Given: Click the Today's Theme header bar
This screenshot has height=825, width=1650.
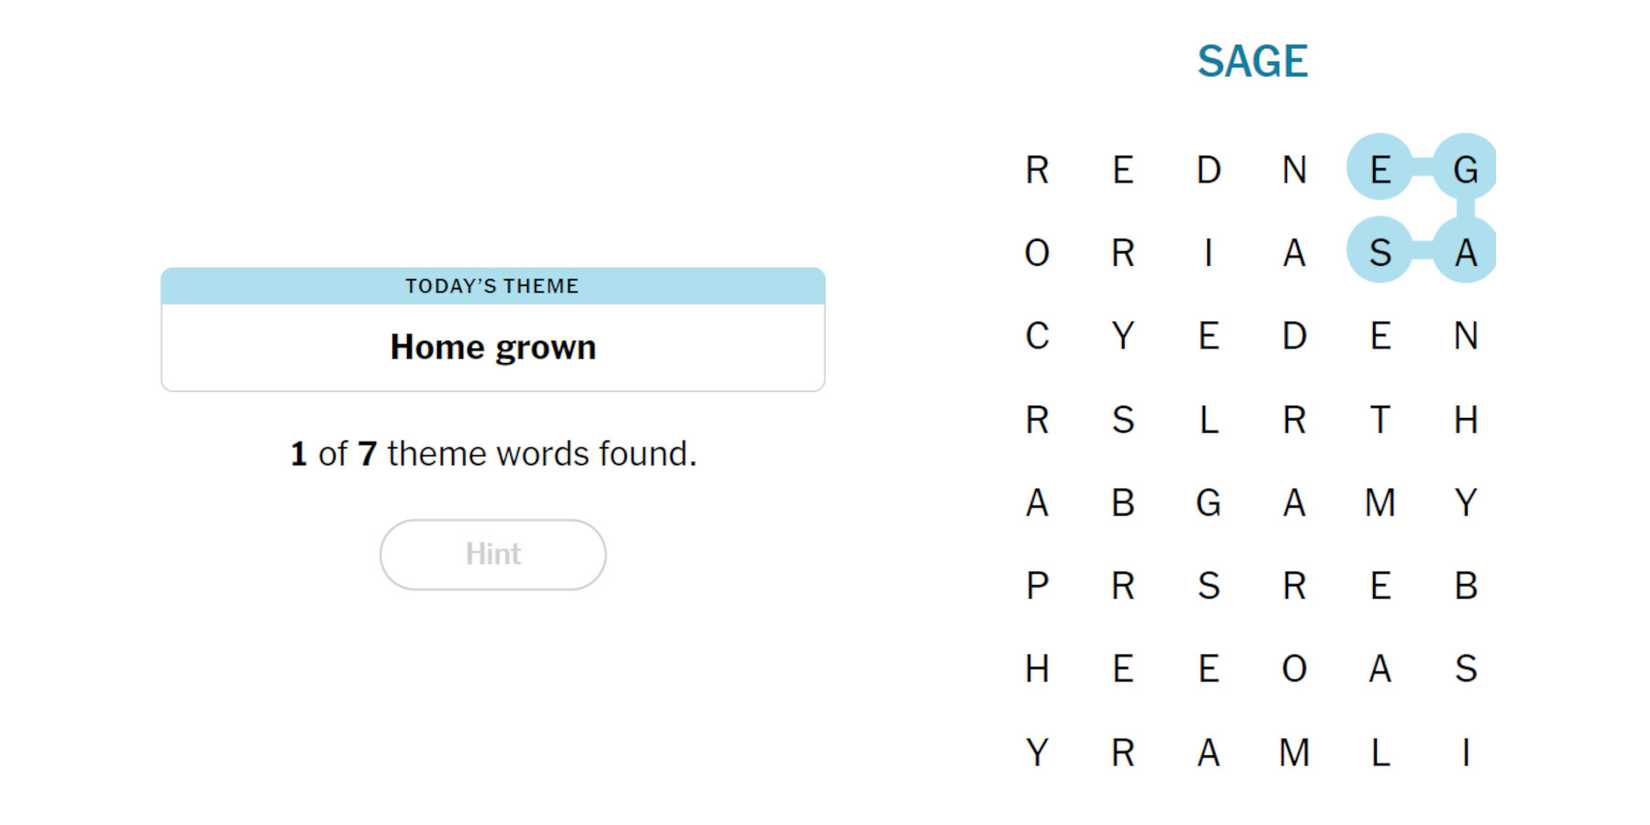Looking at the screenshot, I should [492, 286].
